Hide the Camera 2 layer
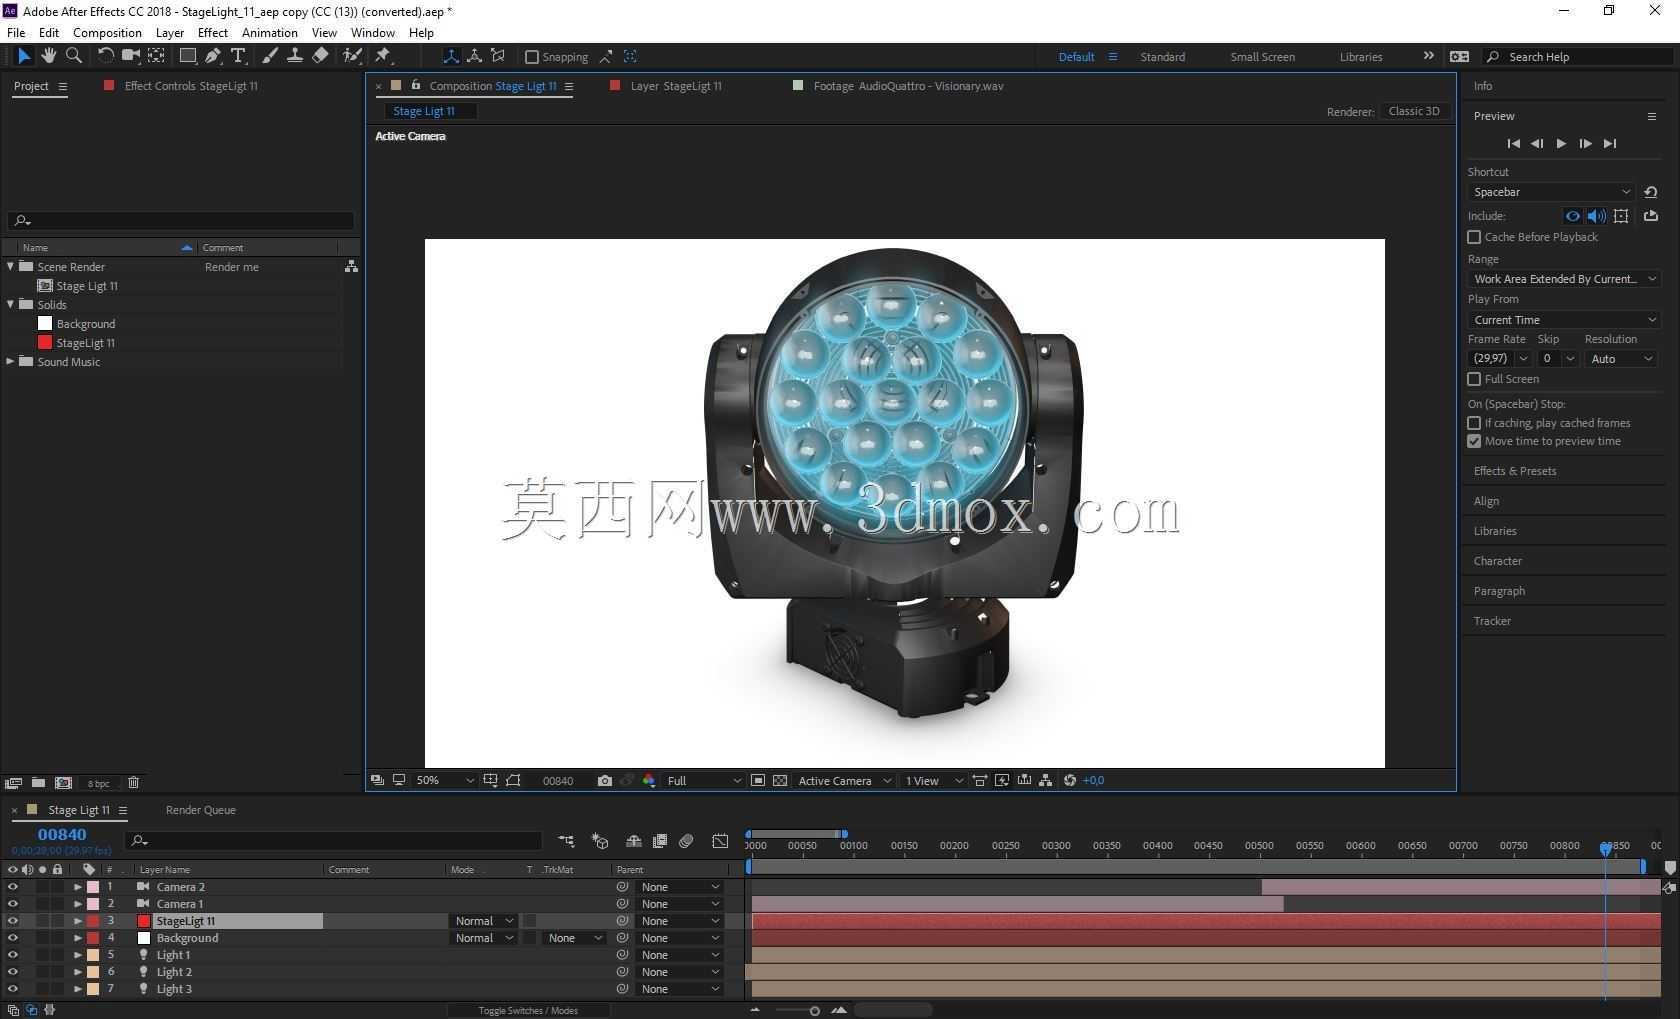 pyautogui.click(x=13, y=887)
